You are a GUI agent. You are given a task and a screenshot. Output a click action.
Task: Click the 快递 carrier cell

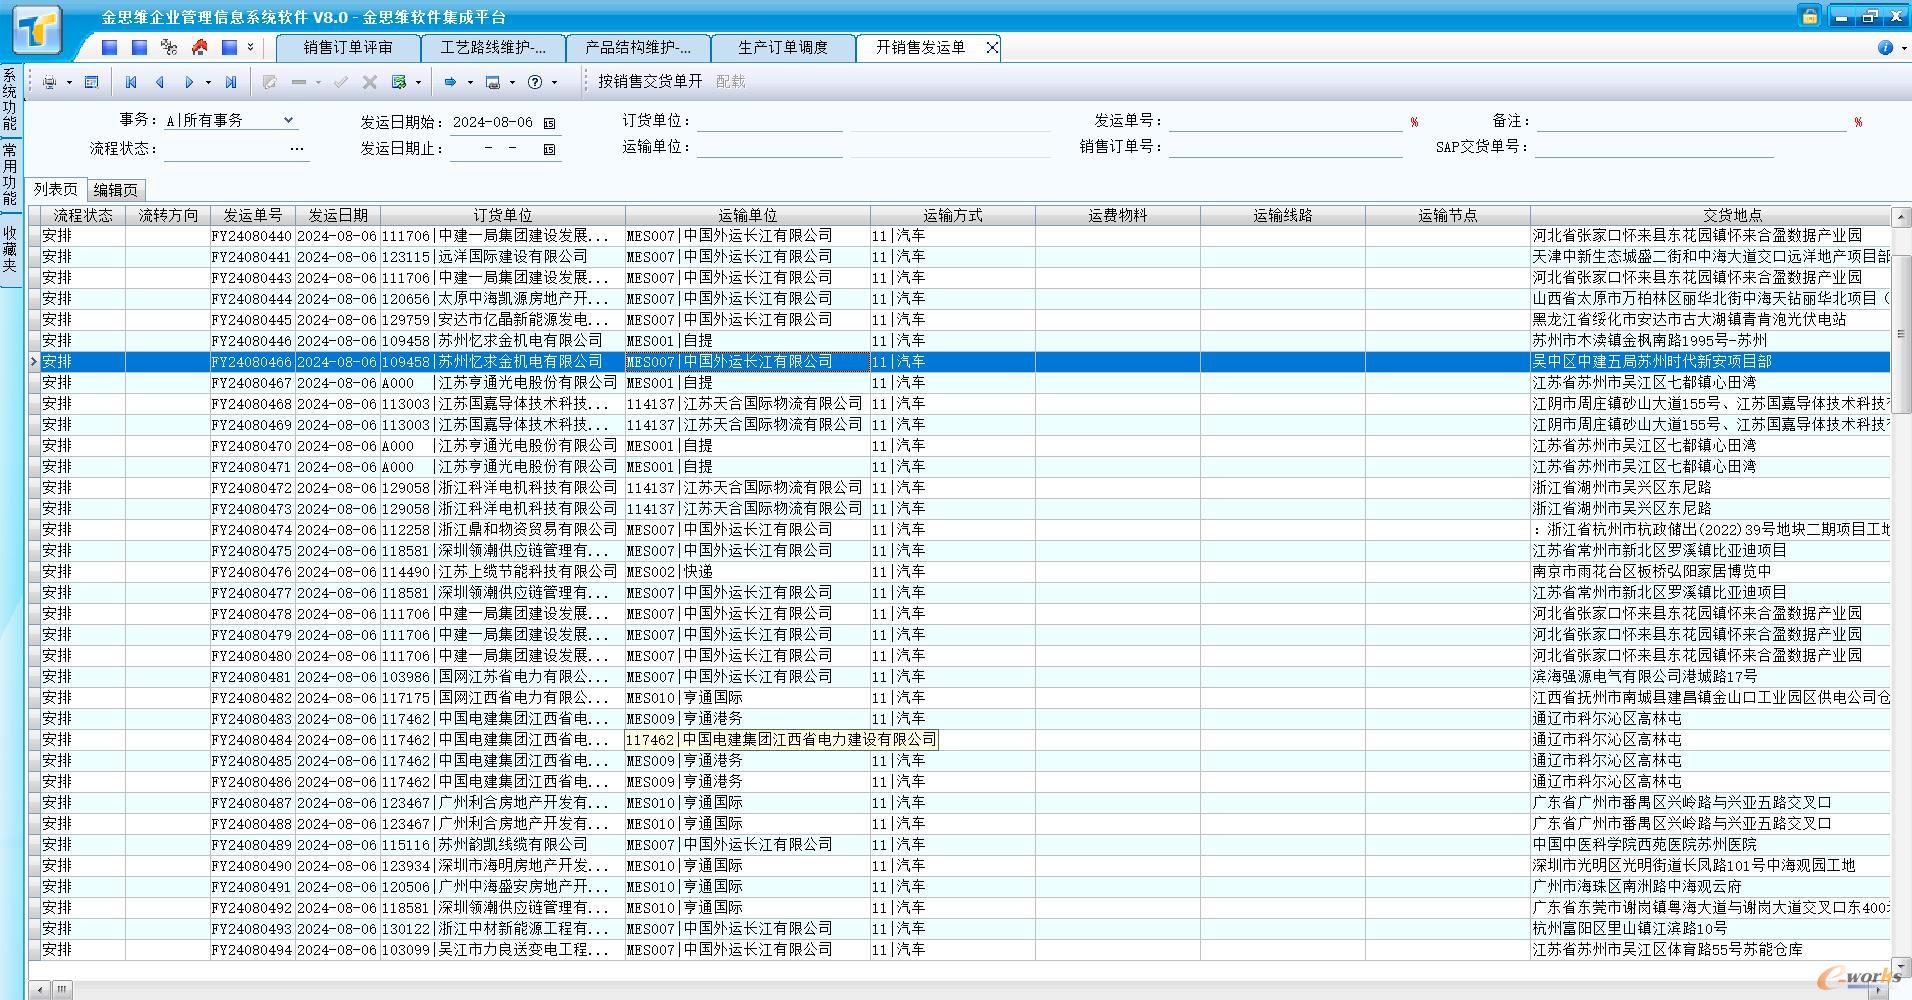coord(747,572)
